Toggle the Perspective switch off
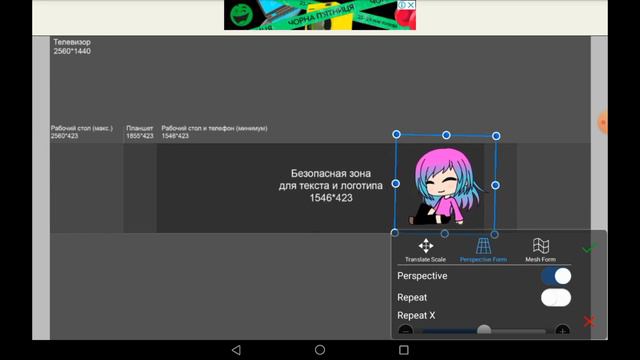Screen dimensions: 640x360 (556, 276)
